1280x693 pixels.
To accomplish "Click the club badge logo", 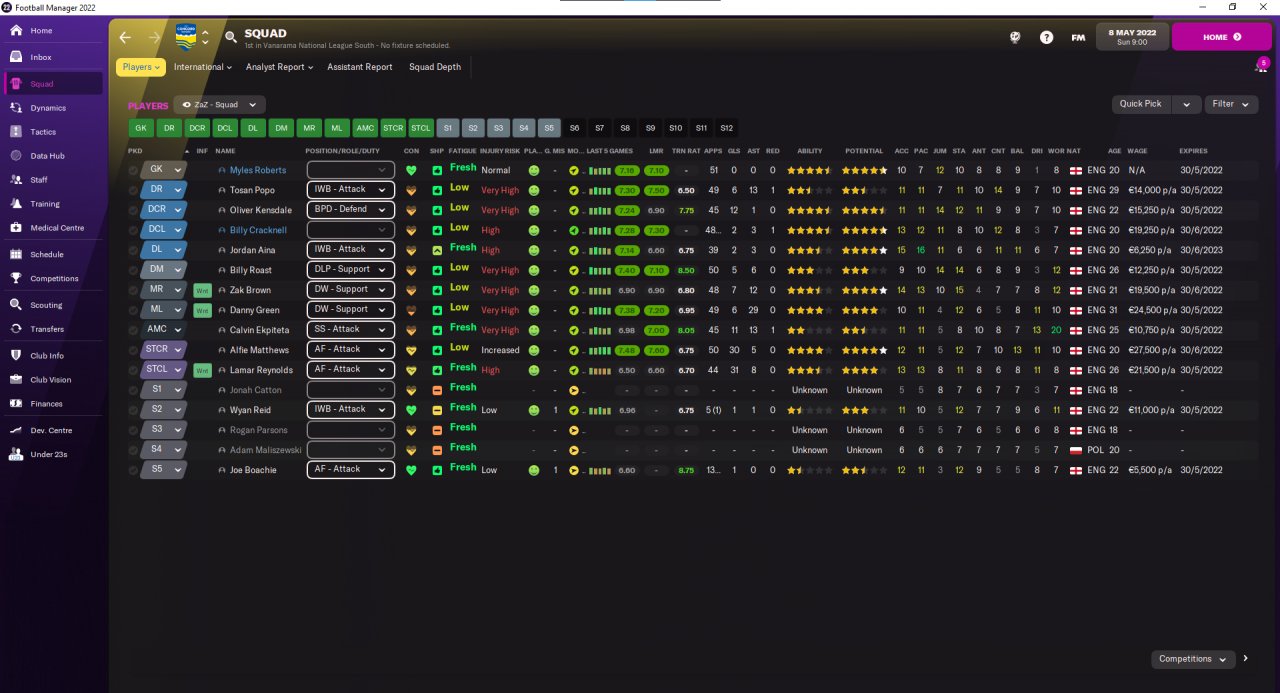I will [186, 37].
